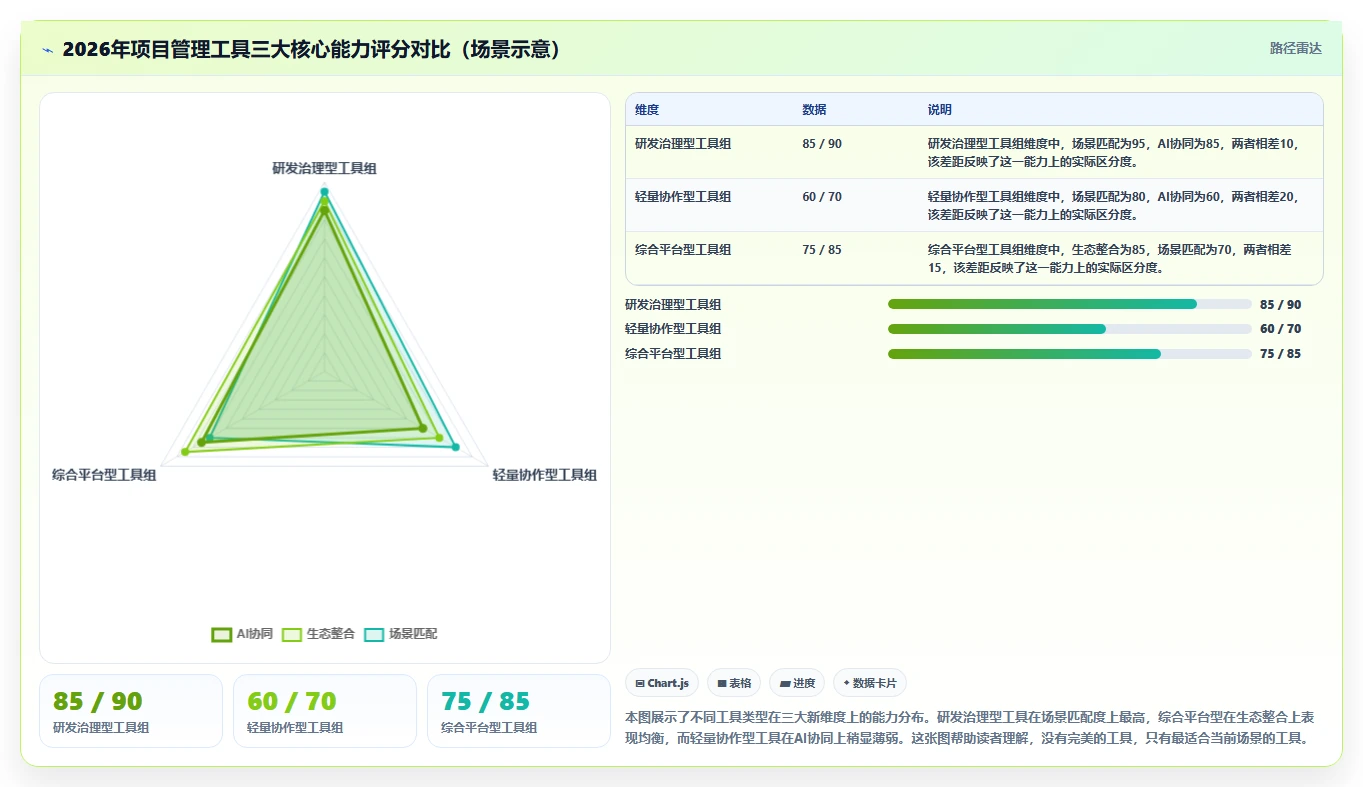Open the 85 / 90 data card
1363x787 pixels.
pos(131,711)
